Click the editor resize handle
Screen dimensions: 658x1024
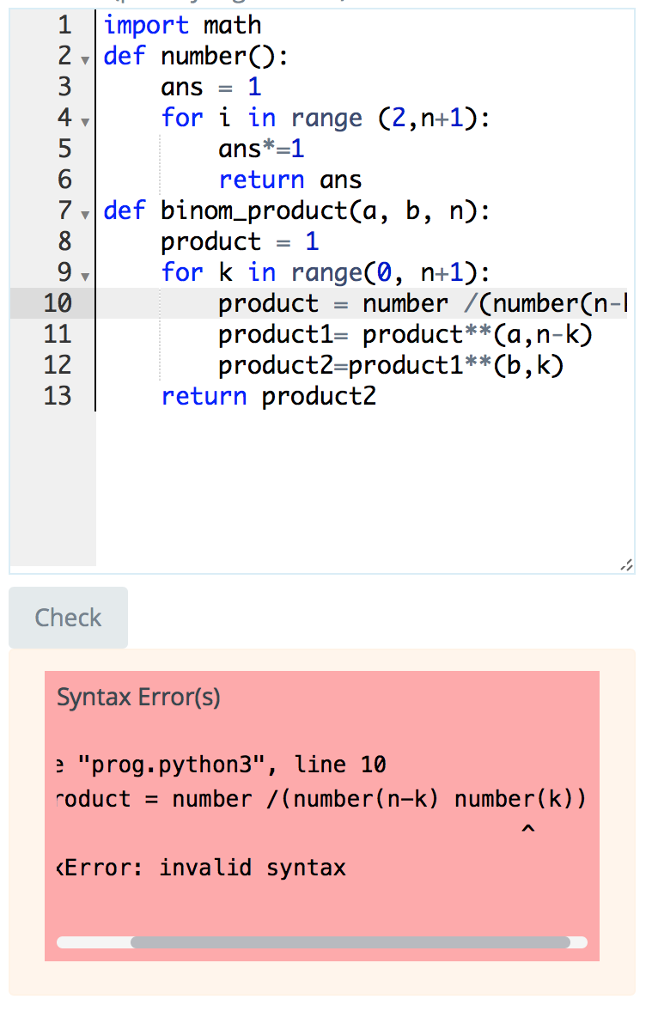point(627,564)
